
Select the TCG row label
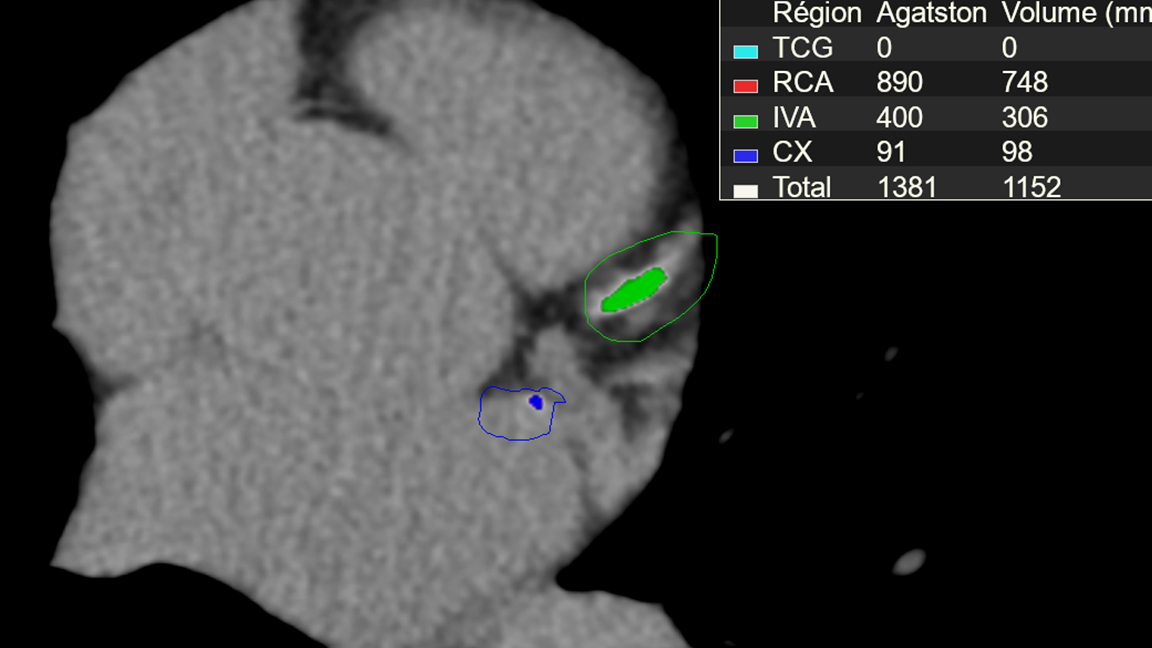coord(803,48)
